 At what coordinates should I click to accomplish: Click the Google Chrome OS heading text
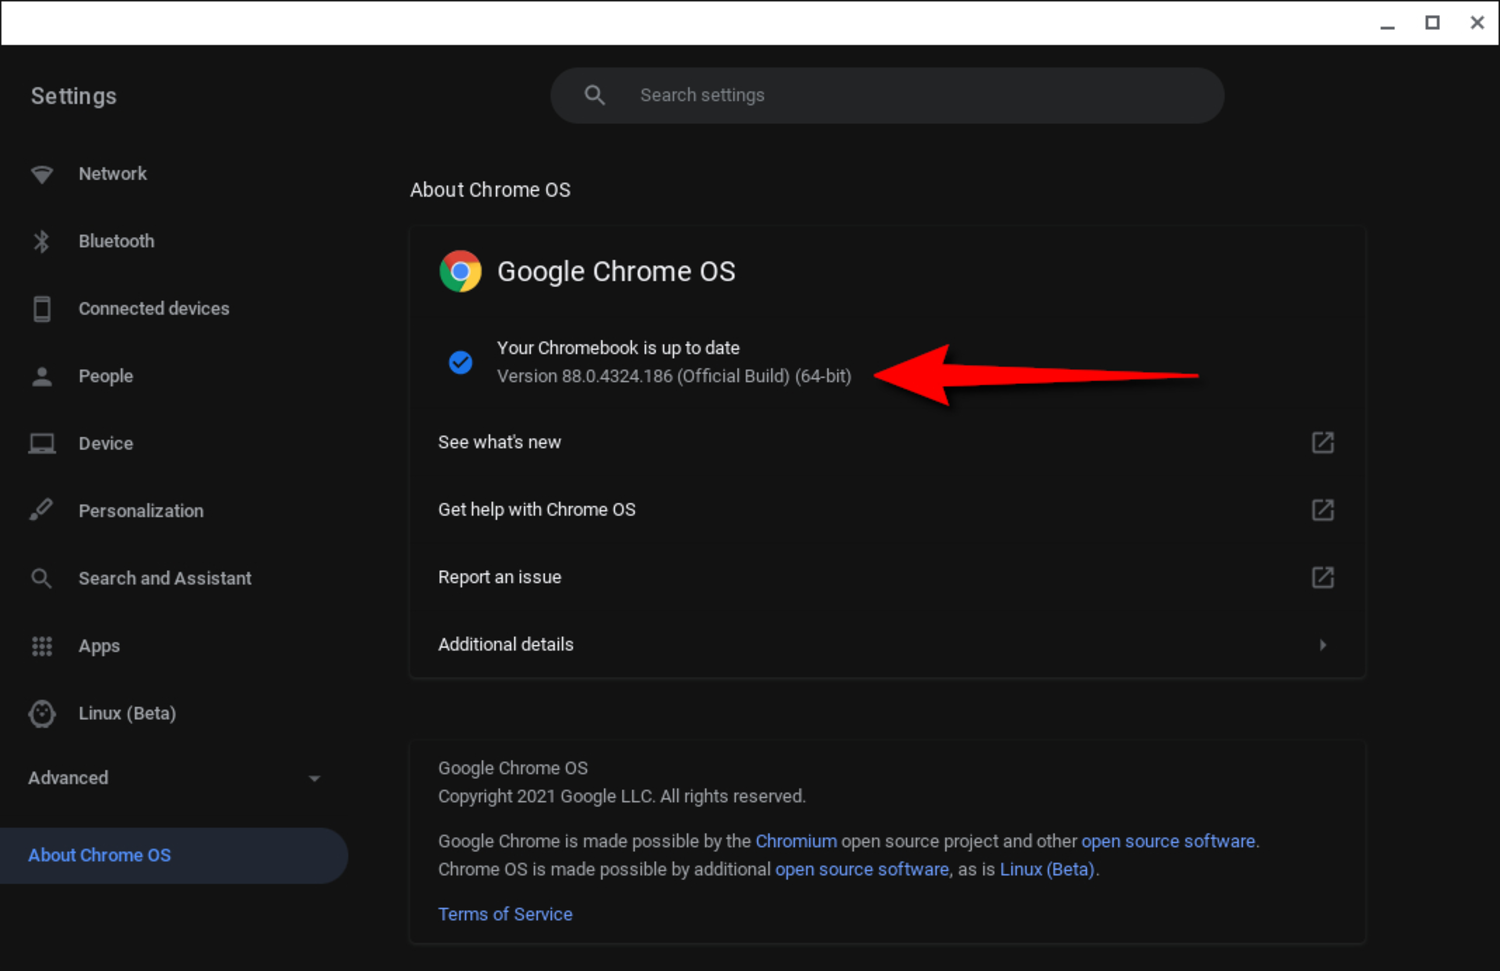click(x=616, y=271)
